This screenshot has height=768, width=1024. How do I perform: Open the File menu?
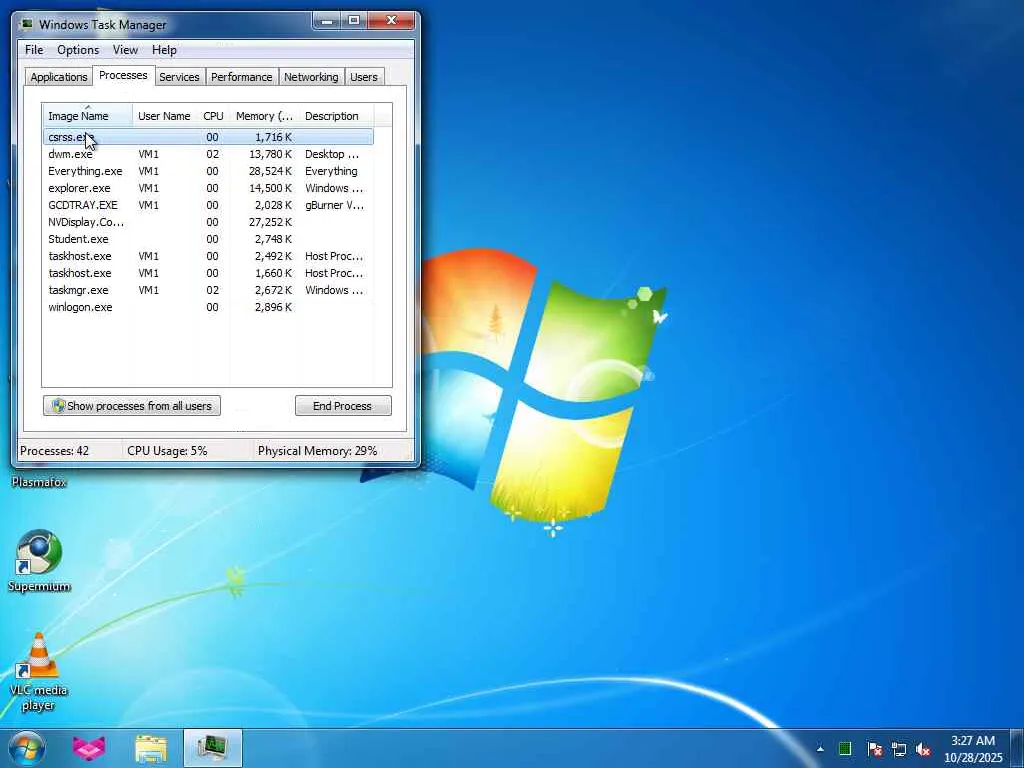34,50
